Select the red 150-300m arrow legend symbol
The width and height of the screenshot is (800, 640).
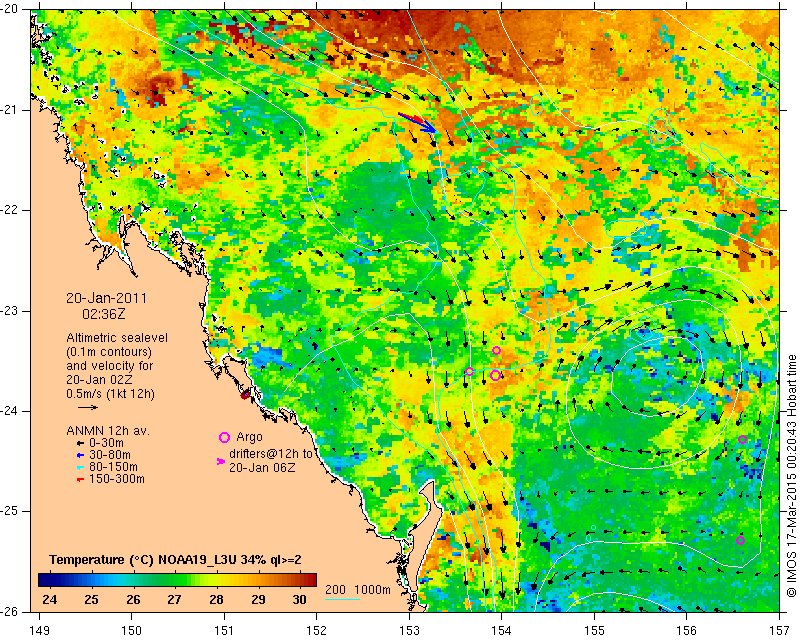80,480
